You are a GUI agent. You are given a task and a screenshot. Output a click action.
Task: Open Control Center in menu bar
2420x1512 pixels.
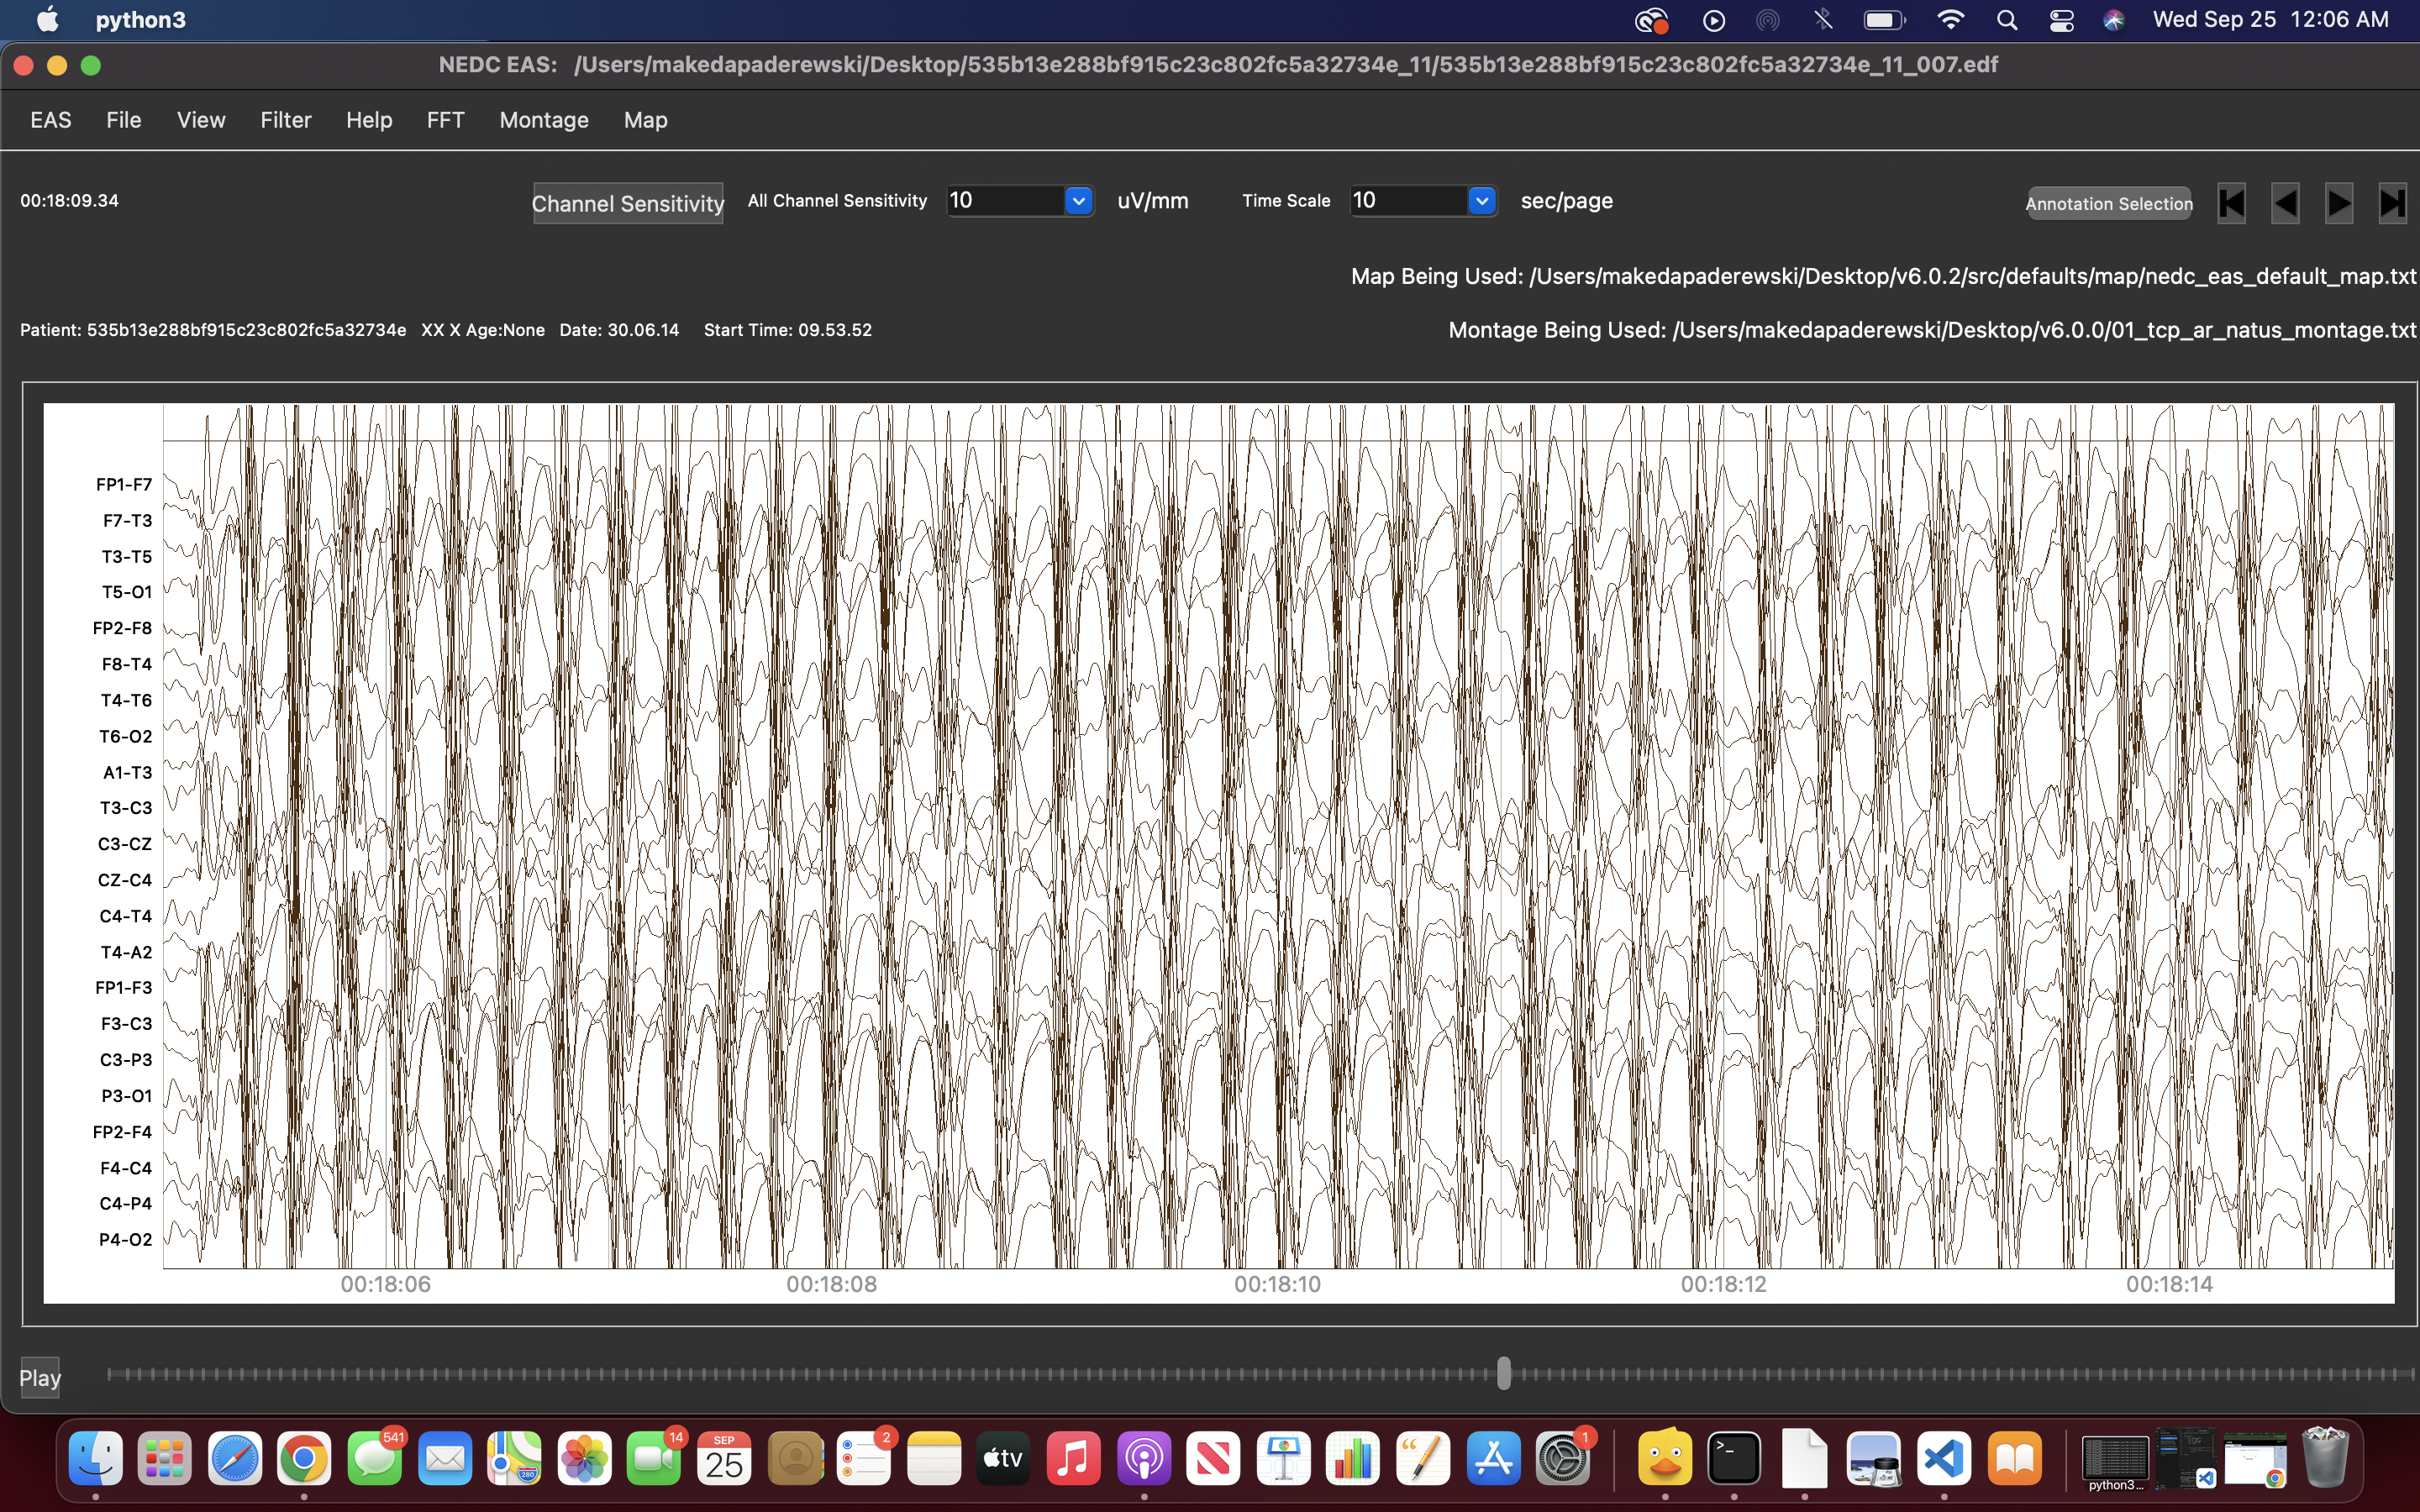coord(2061,20)
